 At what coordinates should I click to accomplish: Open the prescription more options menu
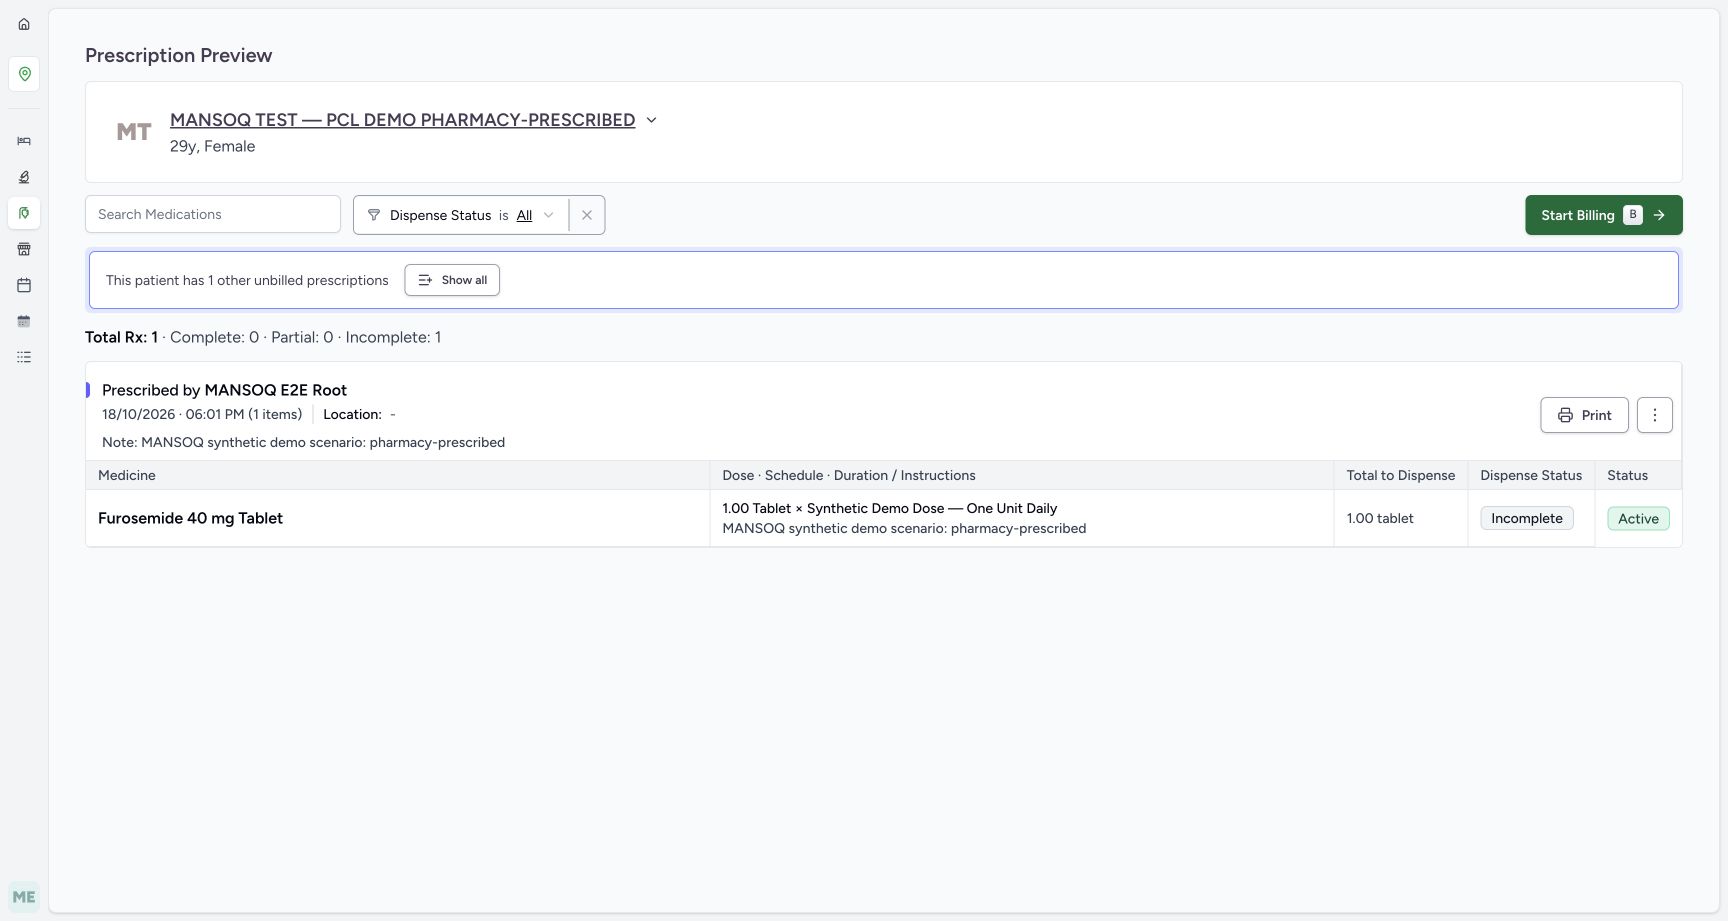[x=1655, y=415]
